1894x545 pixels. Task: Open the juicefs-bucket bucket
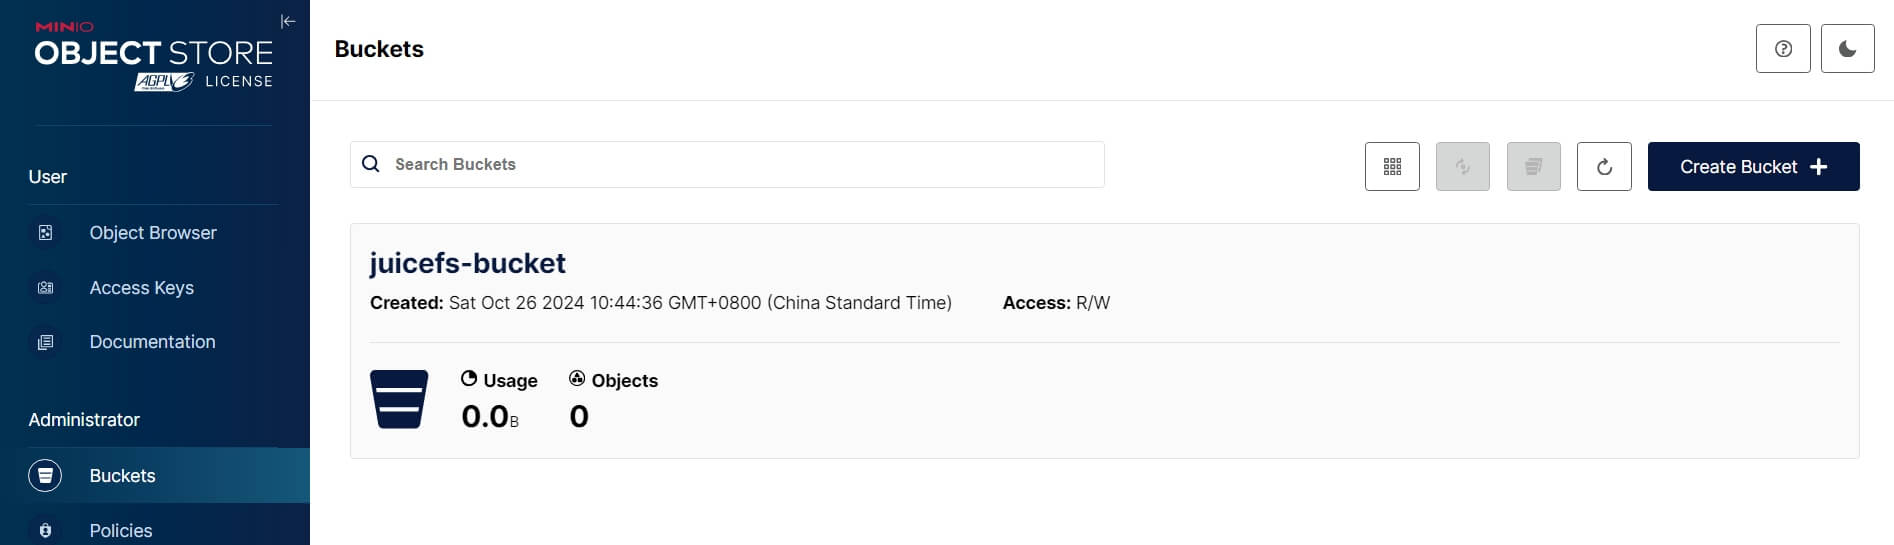click(467, 263)
